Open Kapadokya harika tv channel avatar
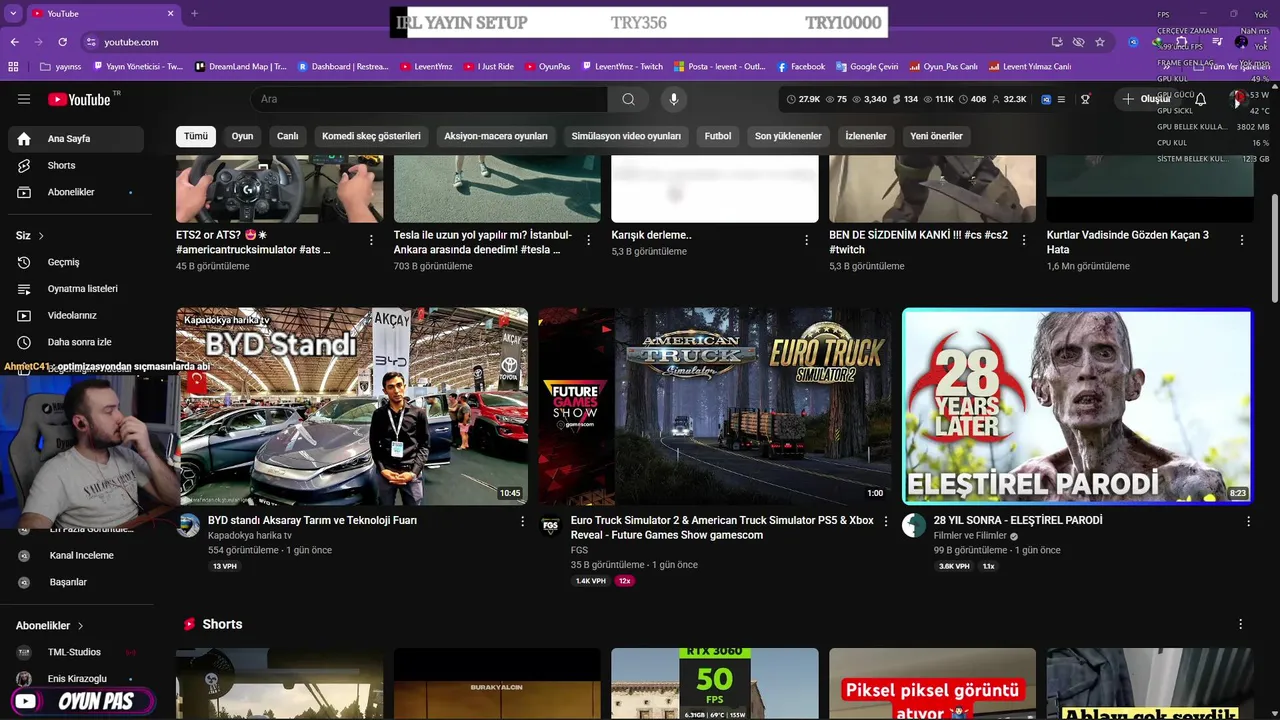Screen dimensions: 1280x720 pos(188,526)
